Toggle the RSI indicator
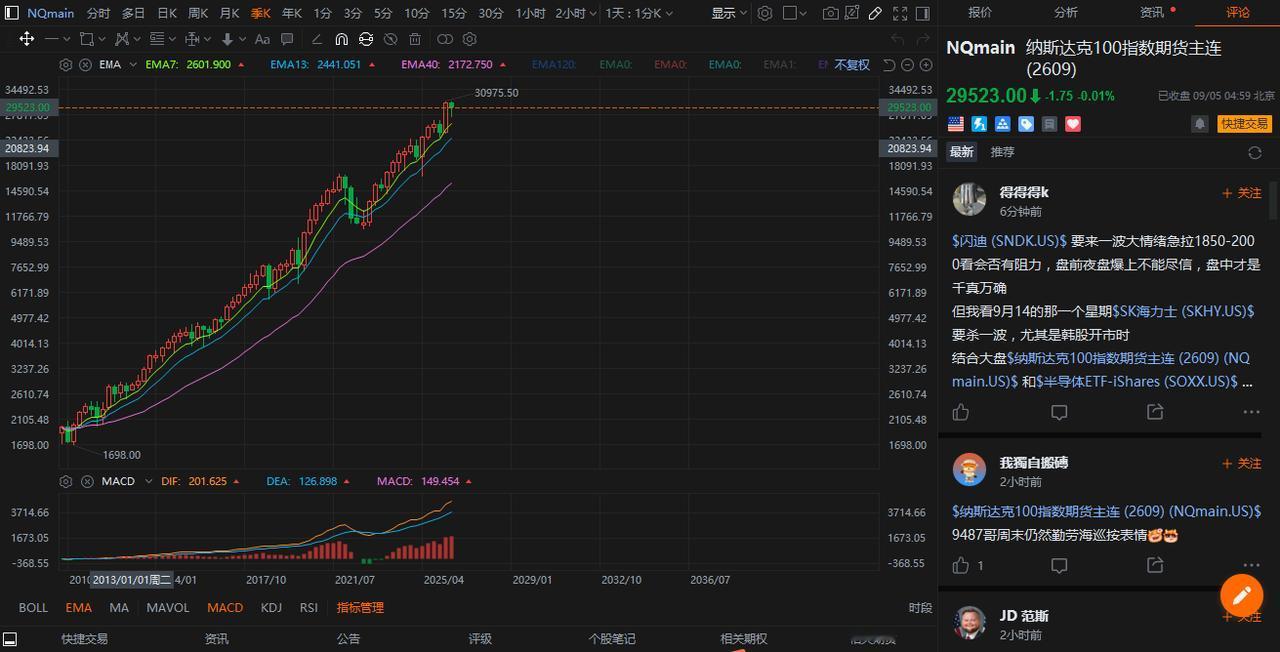 309,607
